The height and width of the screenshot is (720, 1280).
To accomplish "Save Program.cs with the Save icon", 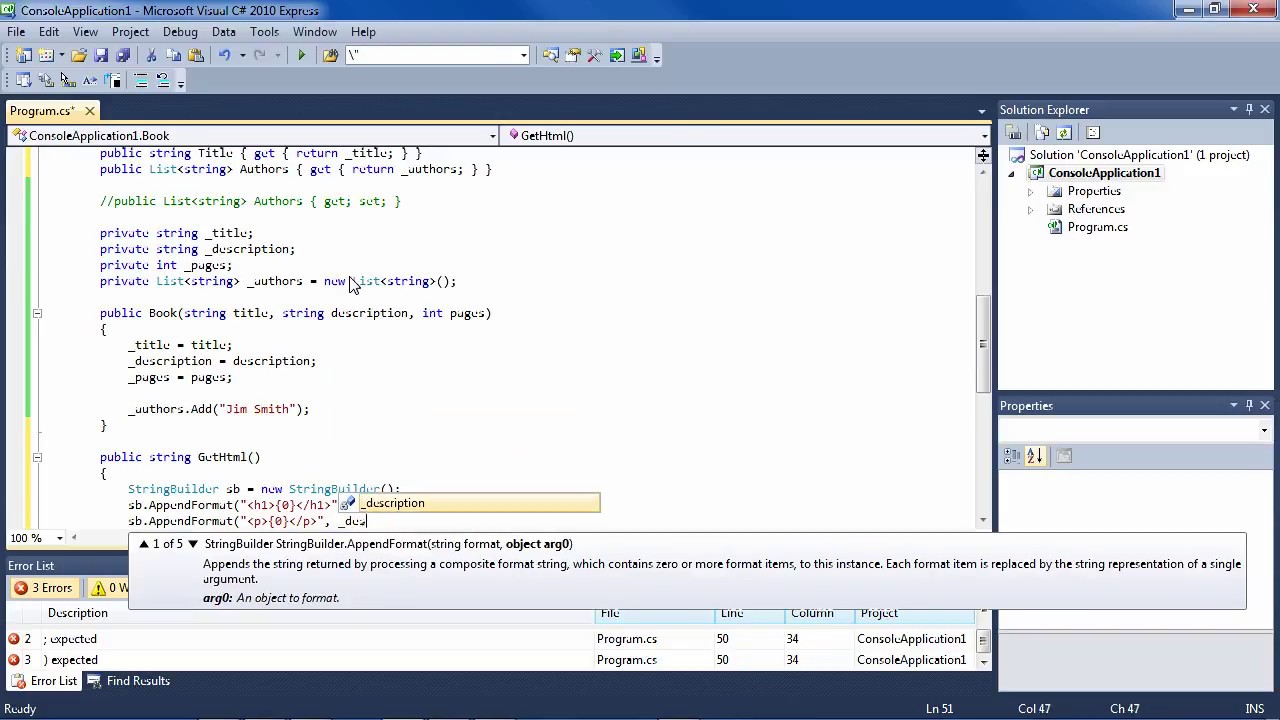I will click(101, 55).
